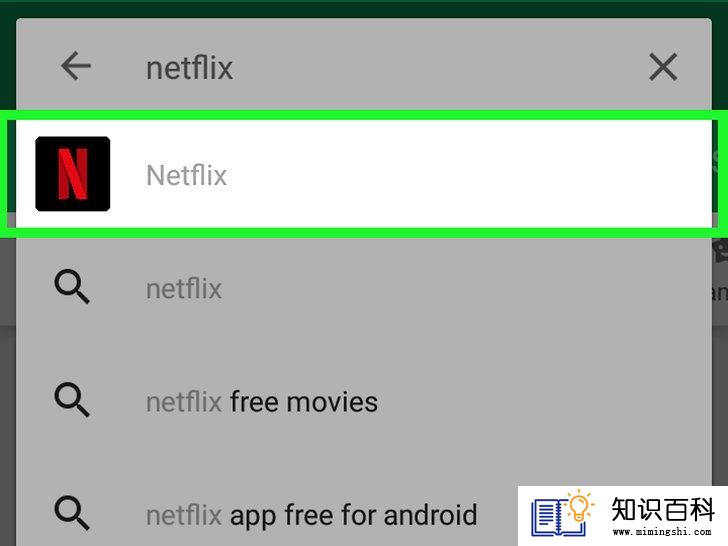Open the www.mimingshi.com link
Image resolution: width=728 pixels, height=546 pixels.
click(662, 532)
